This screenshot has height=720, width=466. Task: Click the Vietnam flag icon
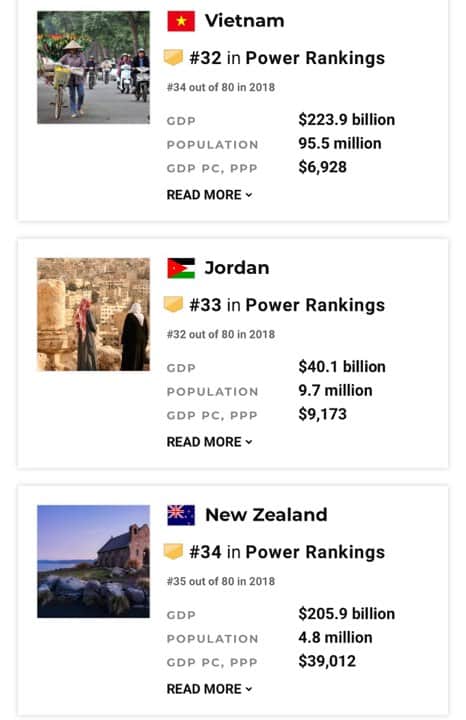pyautogui.click(x=181, y=21)
